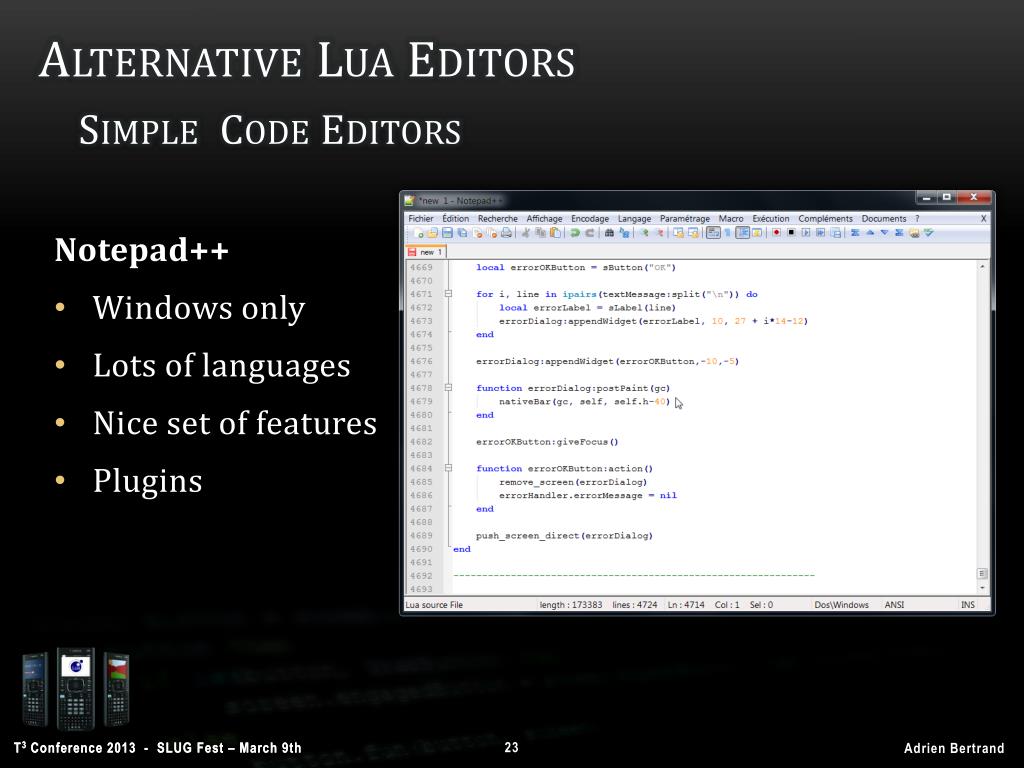The height and width of the screenshot is (768, 1024).
Task: Paste using the clipboard icon
Action: click(x=555, y=232)
